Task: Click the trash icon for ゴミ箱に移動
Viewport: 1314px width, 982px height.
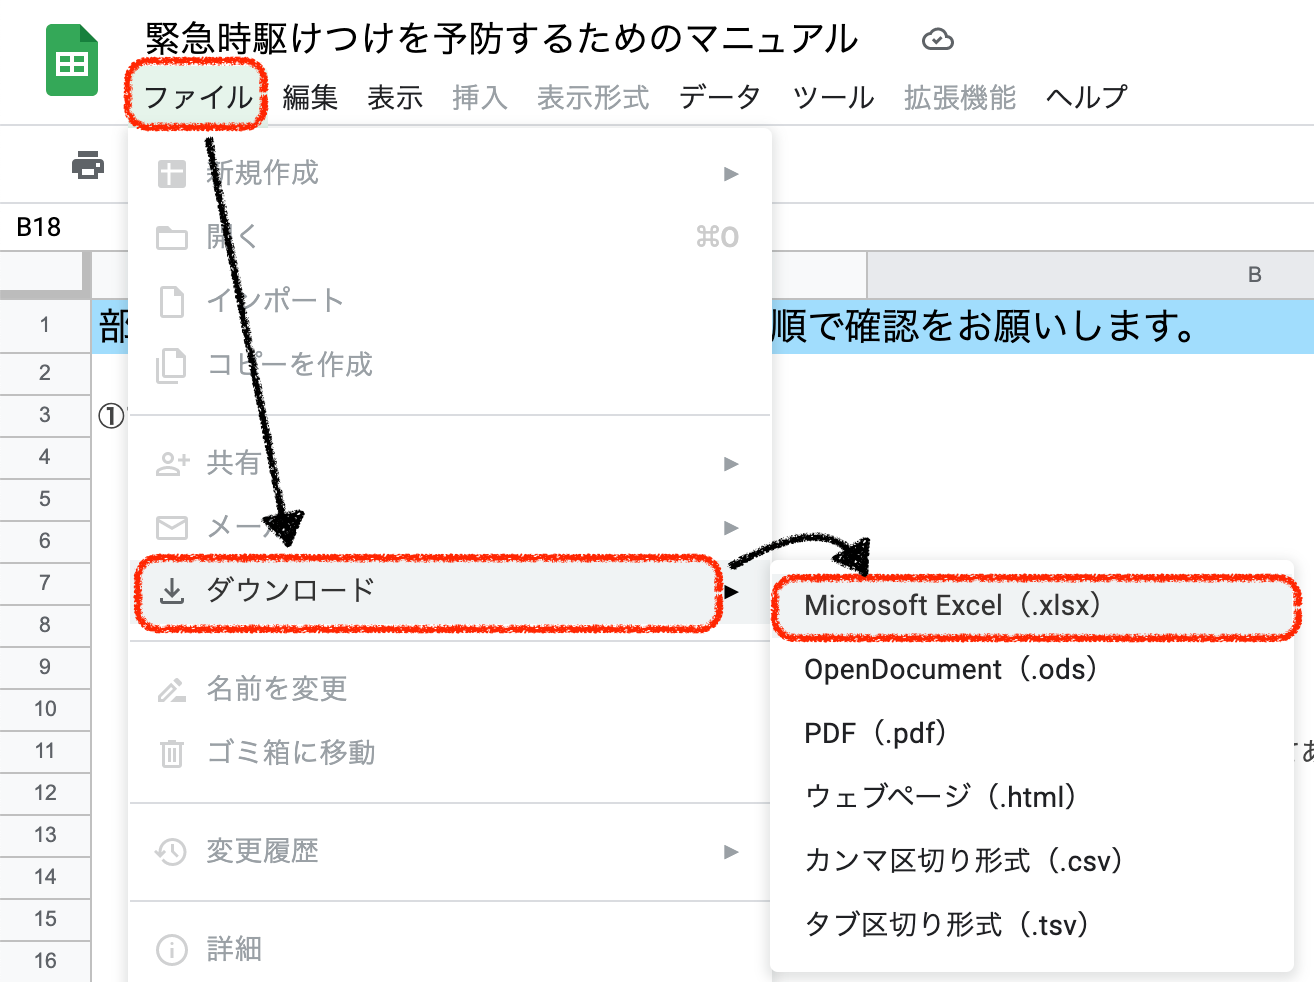Action: (x=172, y=753)
